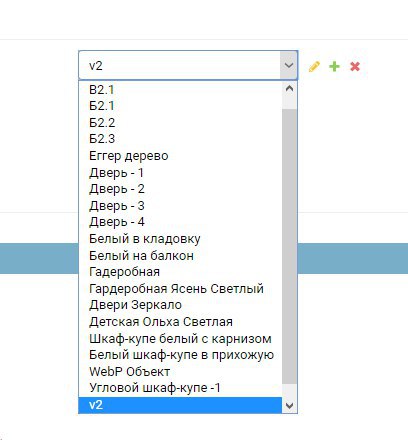Viewport: 408px width, 440px height.
Task: Pick Еггер дерево from the list
Action: coord(180,156)
